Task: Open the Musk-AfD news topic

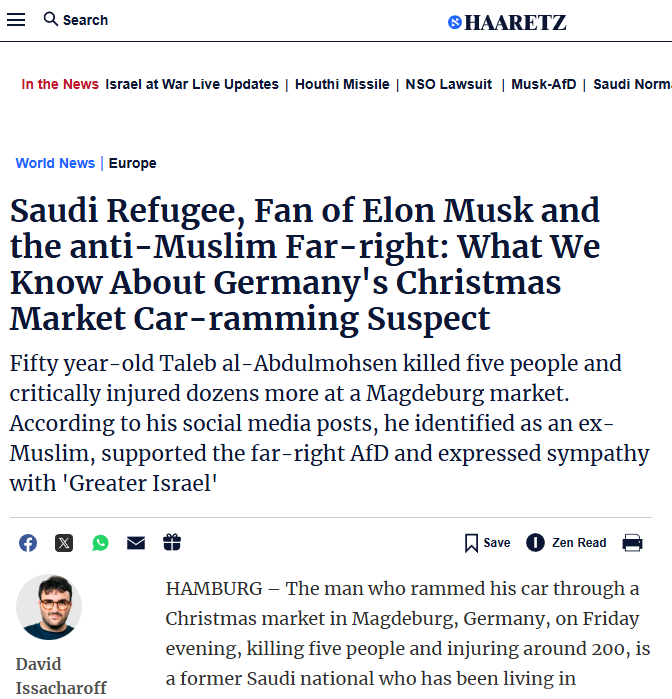Action: tap(544, 85)
